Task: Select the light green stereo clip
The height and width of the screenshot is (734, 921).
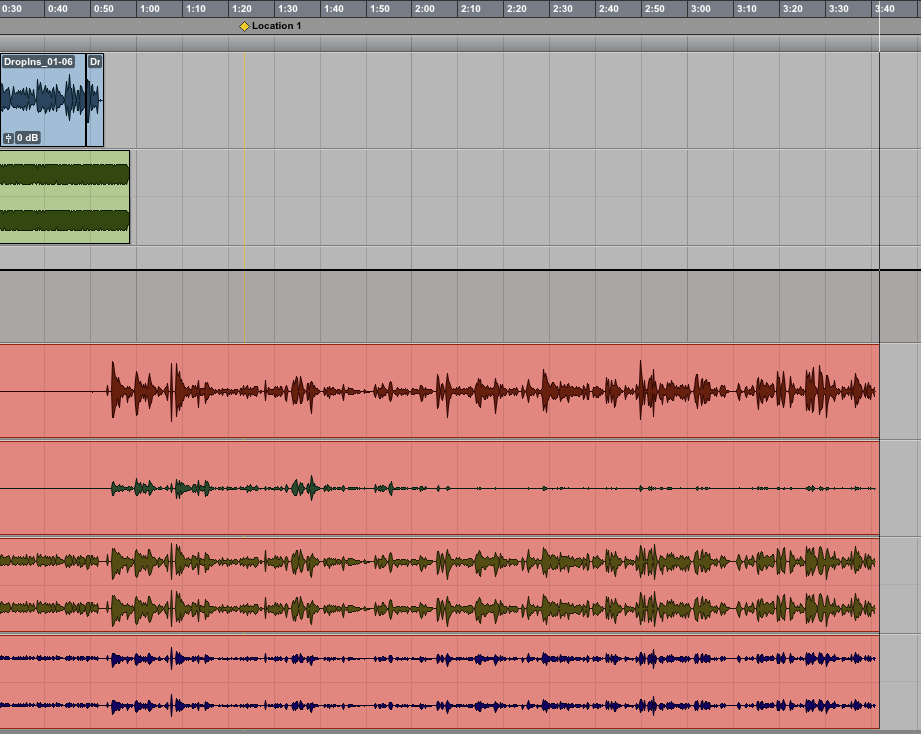Action: 65,197
